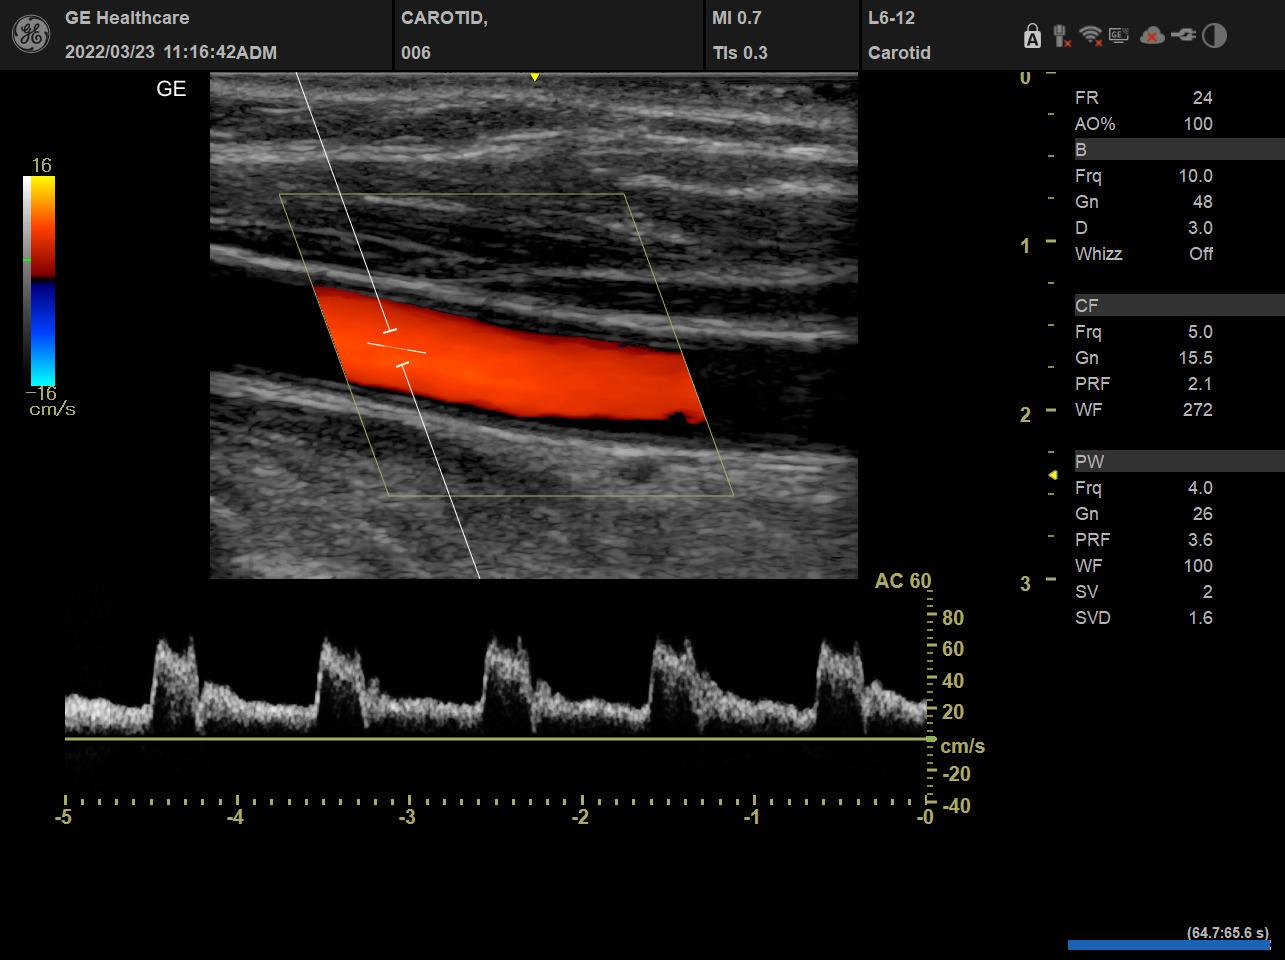Click the cine loop progress bar
The width and height of the screenshot is (1285, 960).
tap(1168, 944)
